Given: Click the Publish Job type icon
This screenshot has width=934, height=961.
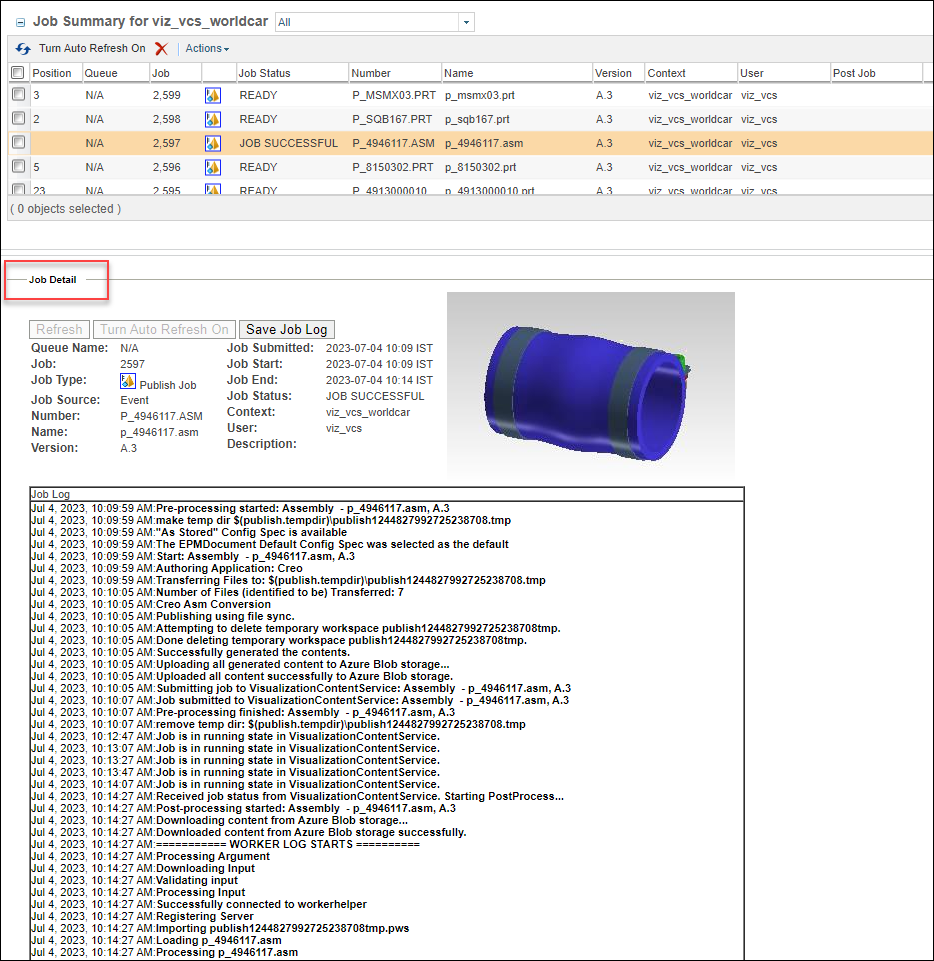Looking at the screenshot, I should [127, 382].
